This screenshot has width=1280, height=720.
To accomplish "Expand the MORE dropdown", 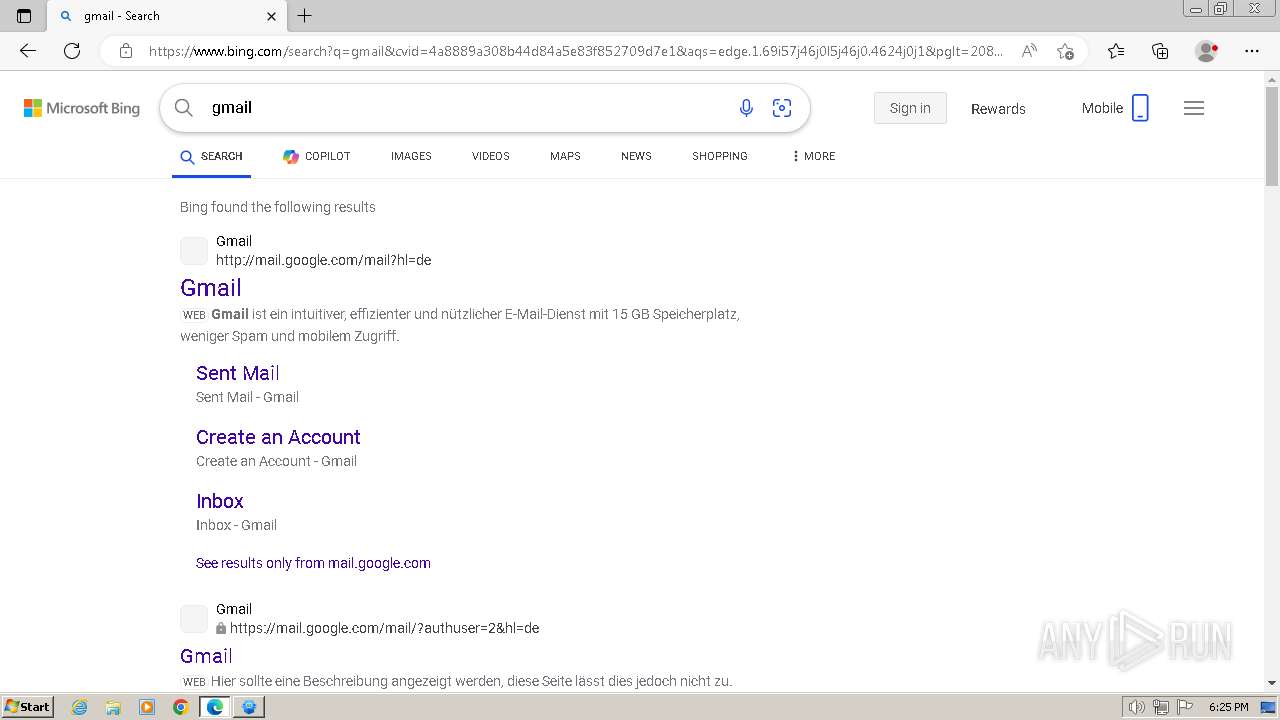I will [813, 156].
